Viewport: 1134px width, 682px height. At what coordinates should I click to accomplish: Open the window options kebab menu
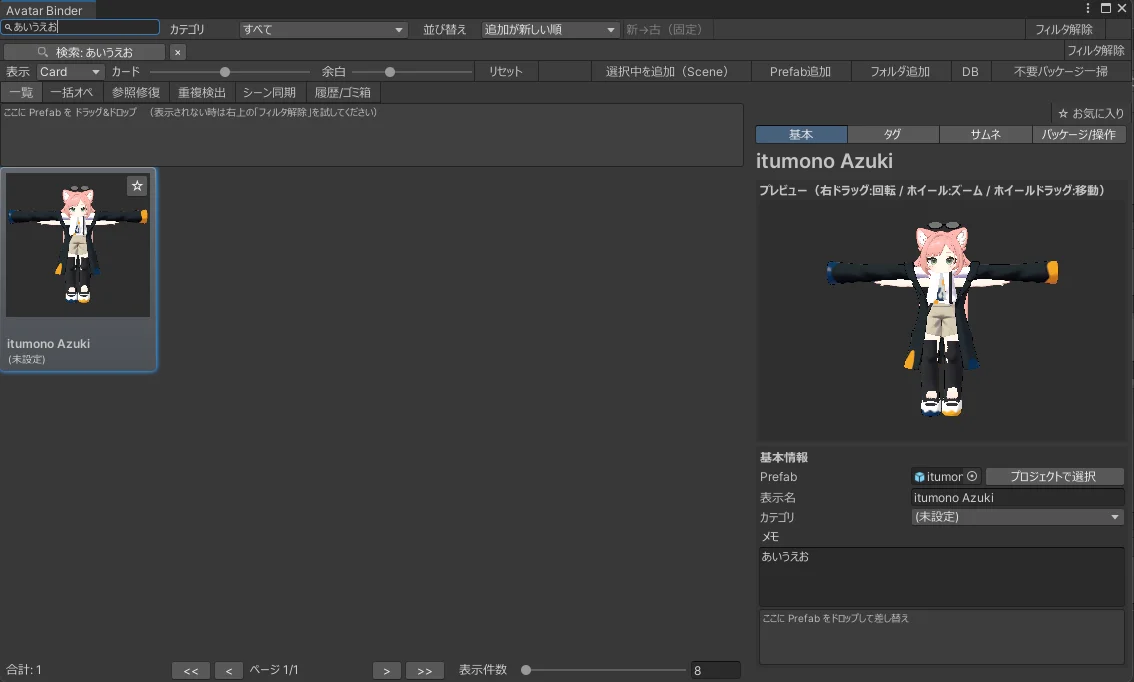pos(1089,8)
